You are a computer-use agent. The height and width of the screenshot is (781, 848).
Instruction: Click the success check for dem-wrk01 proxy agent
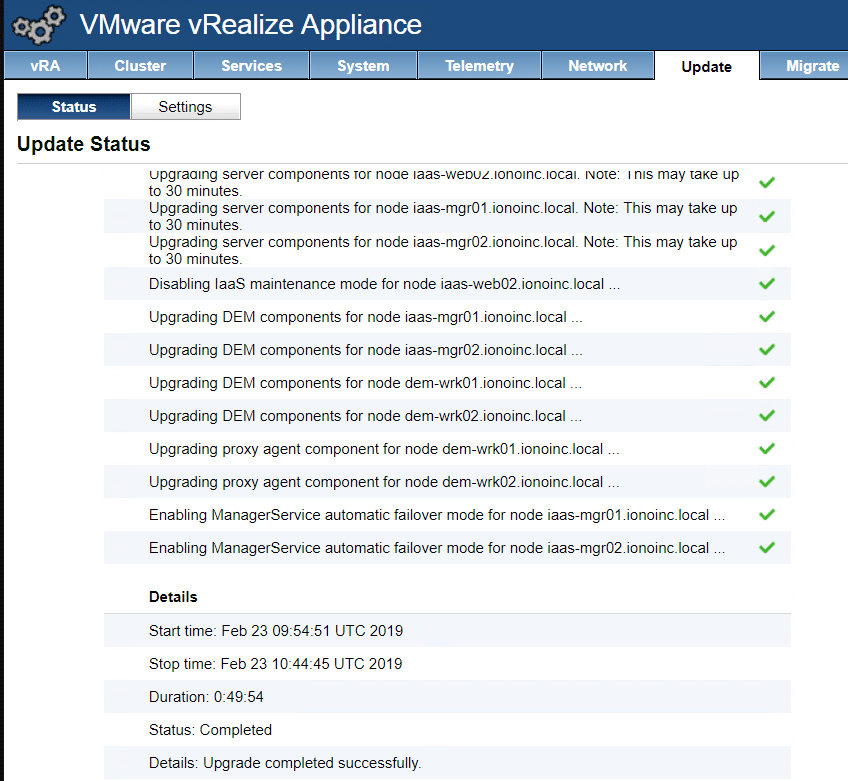(767, 448)
